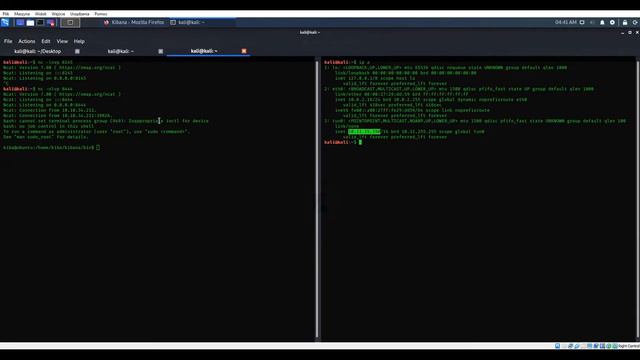This screenshot has height=360, width=640.
Task: Click the display icon next to the clock
Action: click(582, 22)
